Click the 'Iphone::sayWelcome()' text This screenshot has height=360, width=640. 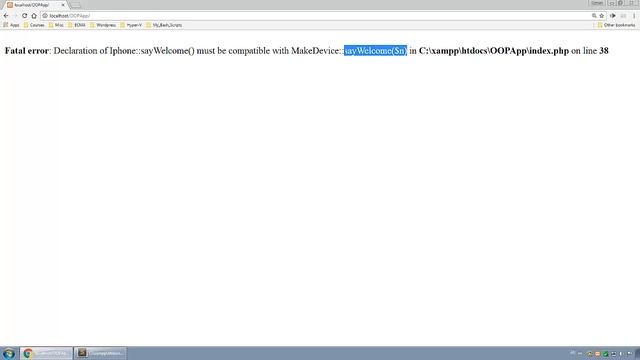[x=152, y=51]
